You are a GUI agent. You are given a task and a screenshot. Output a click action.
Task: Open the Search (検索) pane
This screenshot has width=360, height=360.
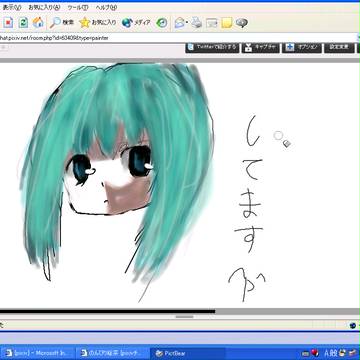(x=62, y=22)
